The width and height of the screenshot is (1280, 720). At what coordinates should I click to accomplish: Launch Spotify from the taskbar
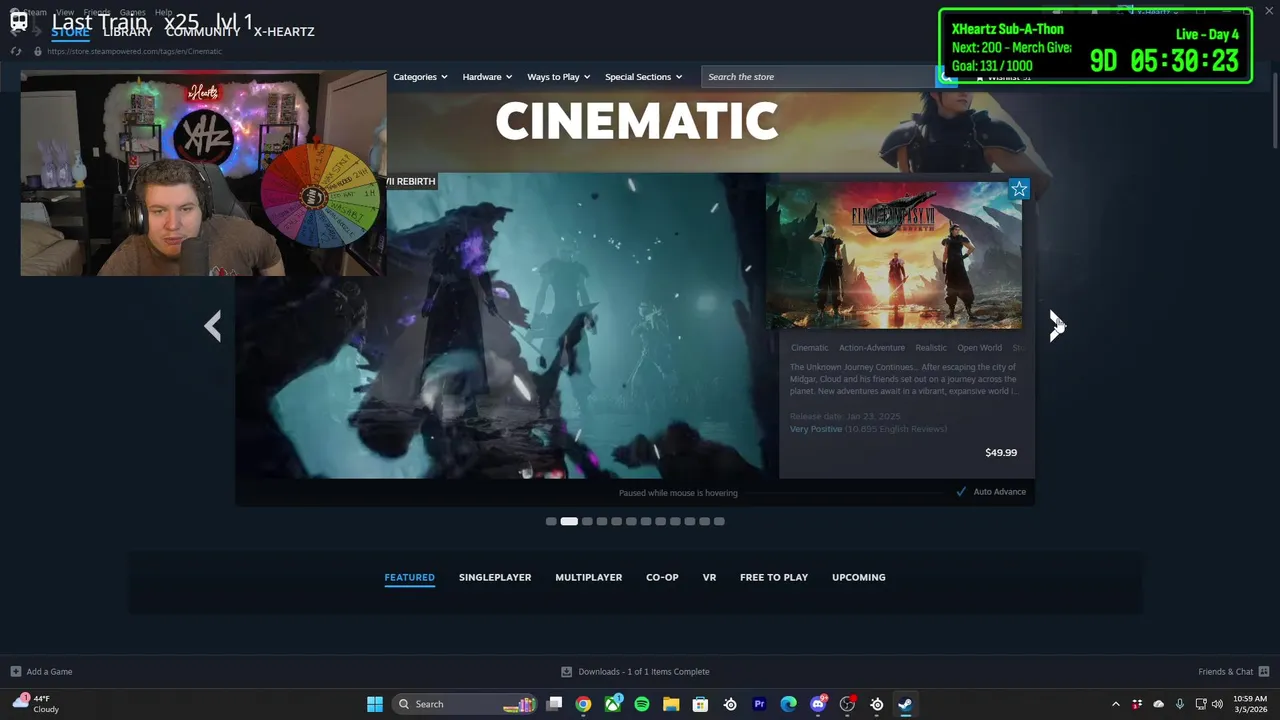pos(642,704)
